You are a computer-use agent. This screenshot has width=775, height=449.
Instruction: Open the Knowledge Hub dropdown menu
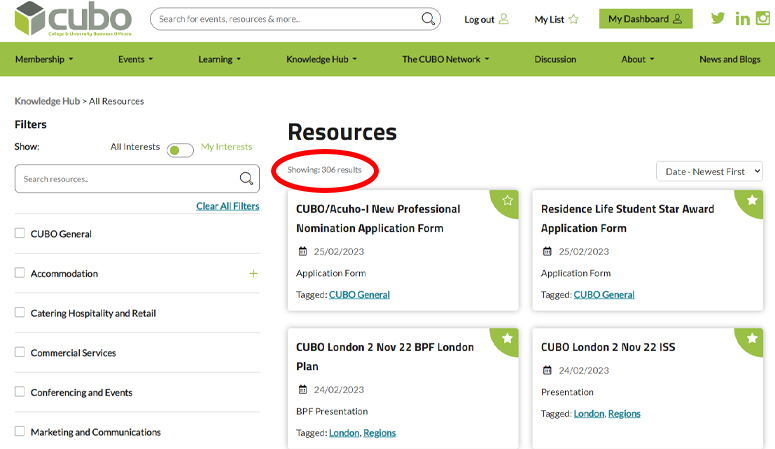click(321, 59)
